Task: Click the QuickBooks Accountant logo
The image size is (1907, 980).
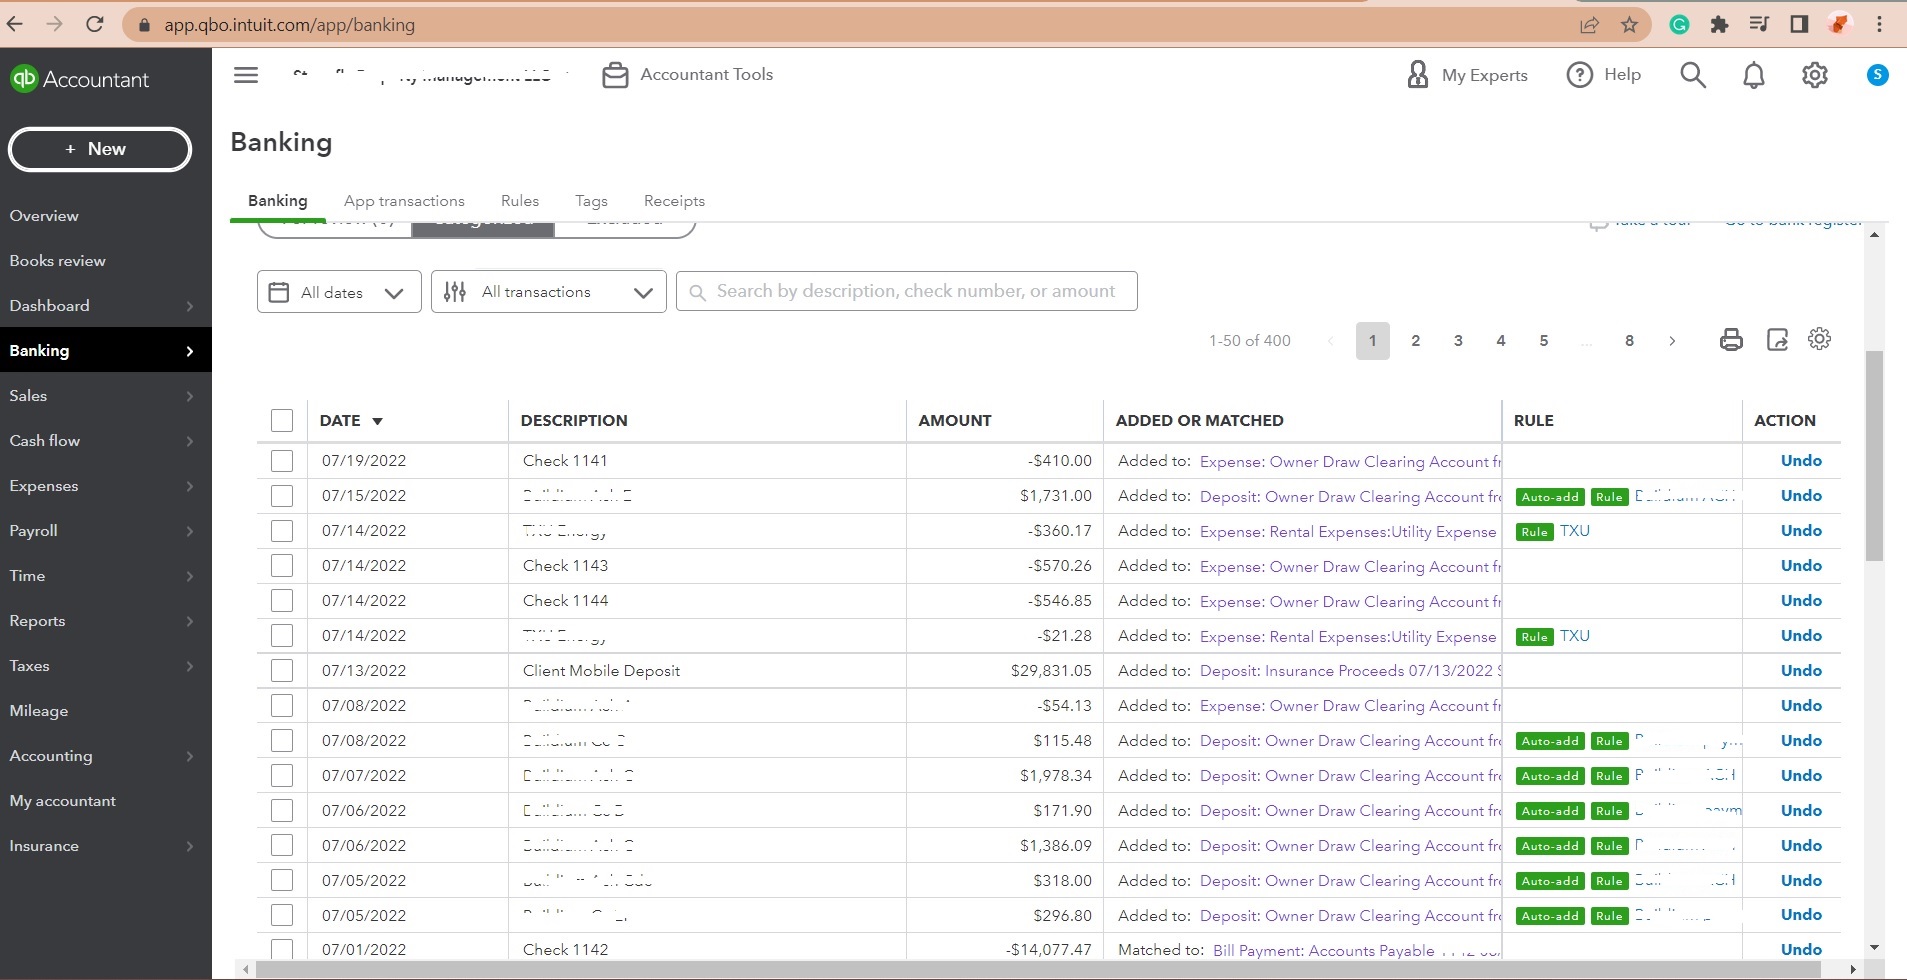Action: tap(80, 80)
